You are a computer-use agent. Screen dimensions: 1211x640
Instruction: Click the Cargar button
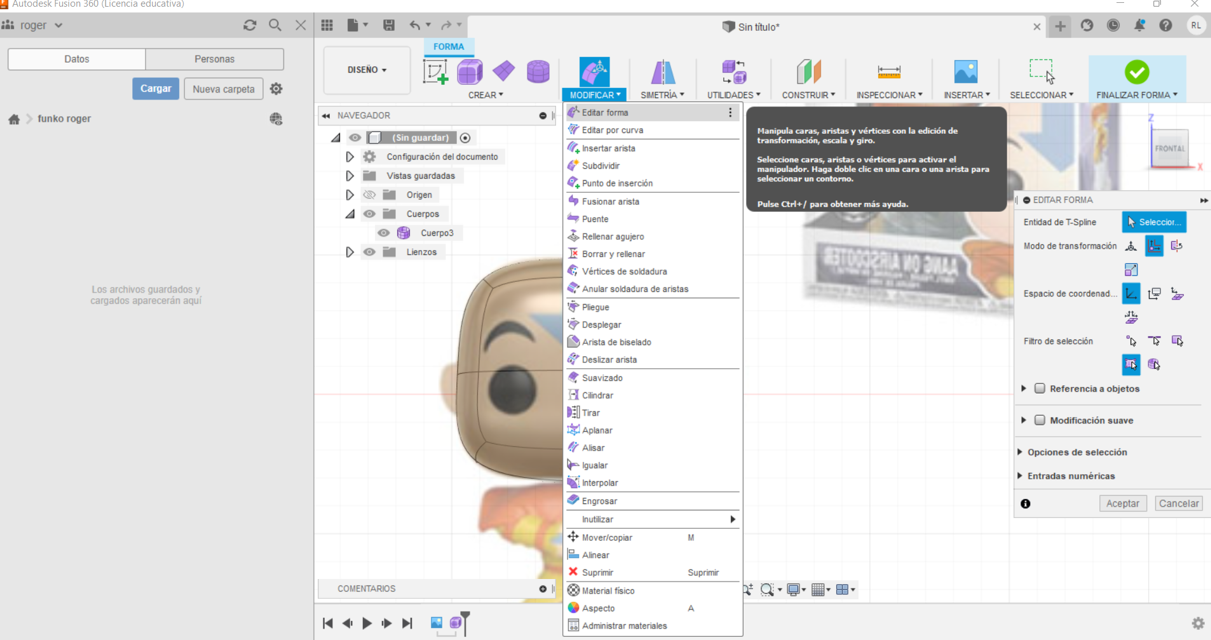point(155,89)
